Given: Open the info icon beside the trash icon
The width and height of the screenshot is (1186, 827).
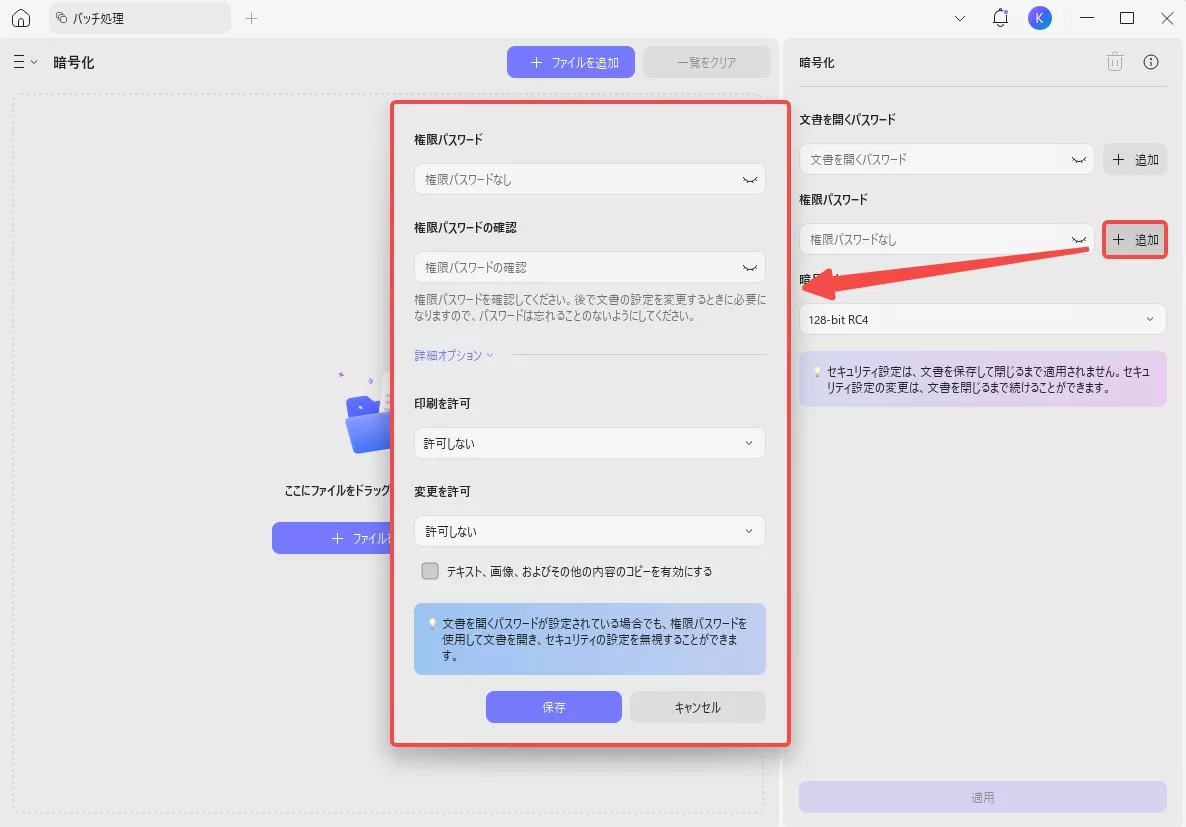Looking at the screenshot, I should tap(1150, 61).
